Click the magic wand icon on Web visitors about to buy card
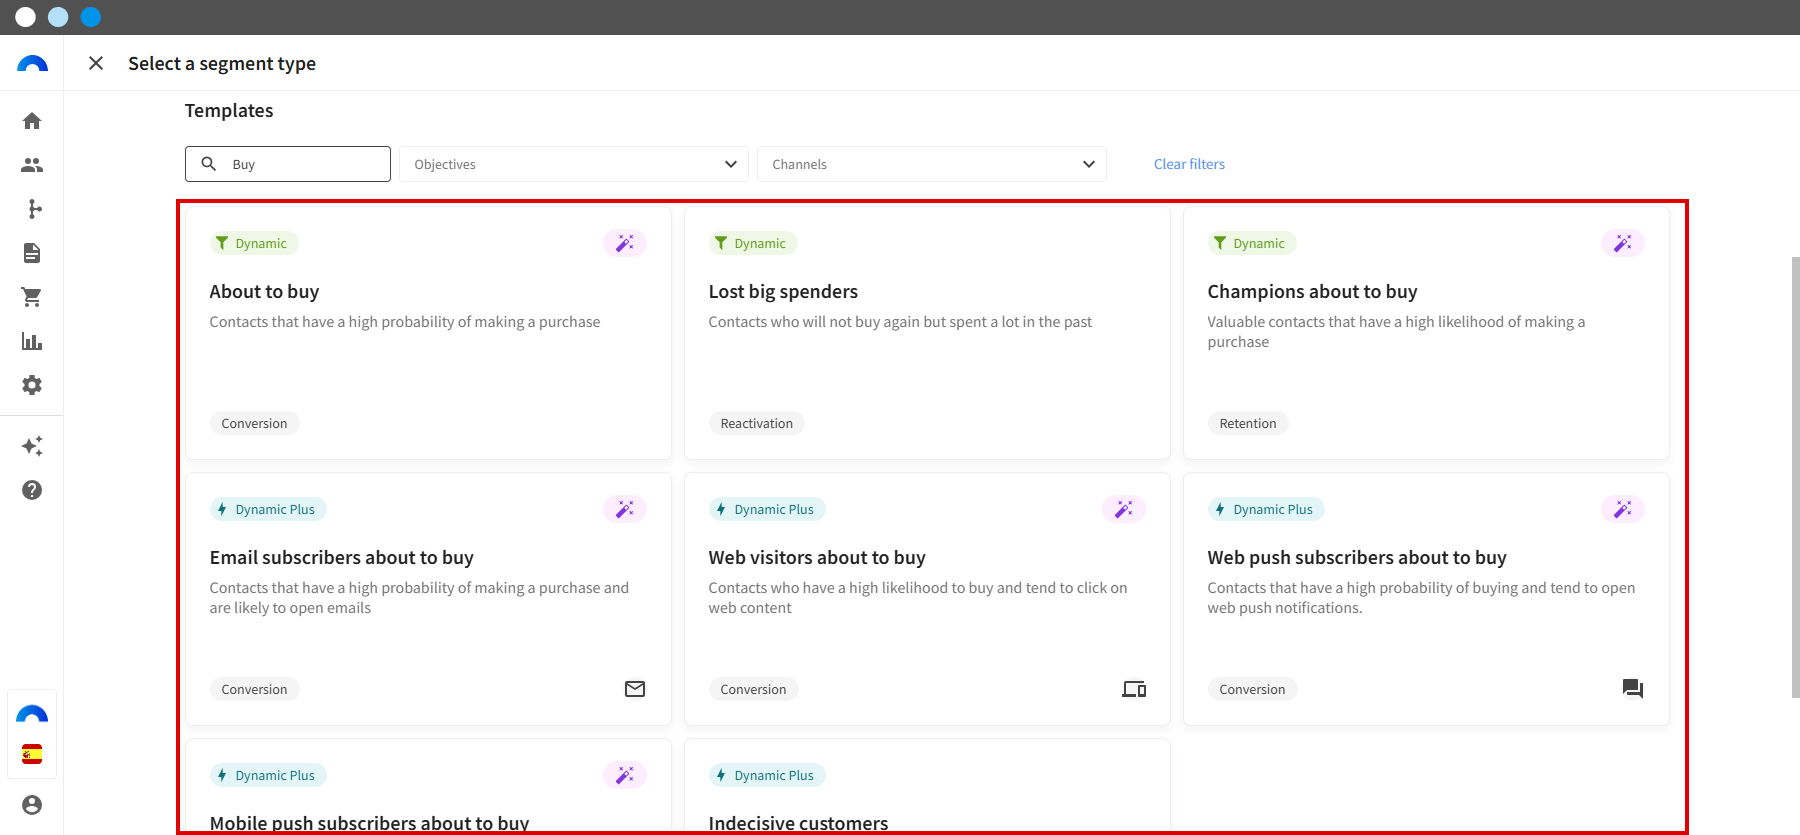1800x835 pixels. [x=1124, y=509]
